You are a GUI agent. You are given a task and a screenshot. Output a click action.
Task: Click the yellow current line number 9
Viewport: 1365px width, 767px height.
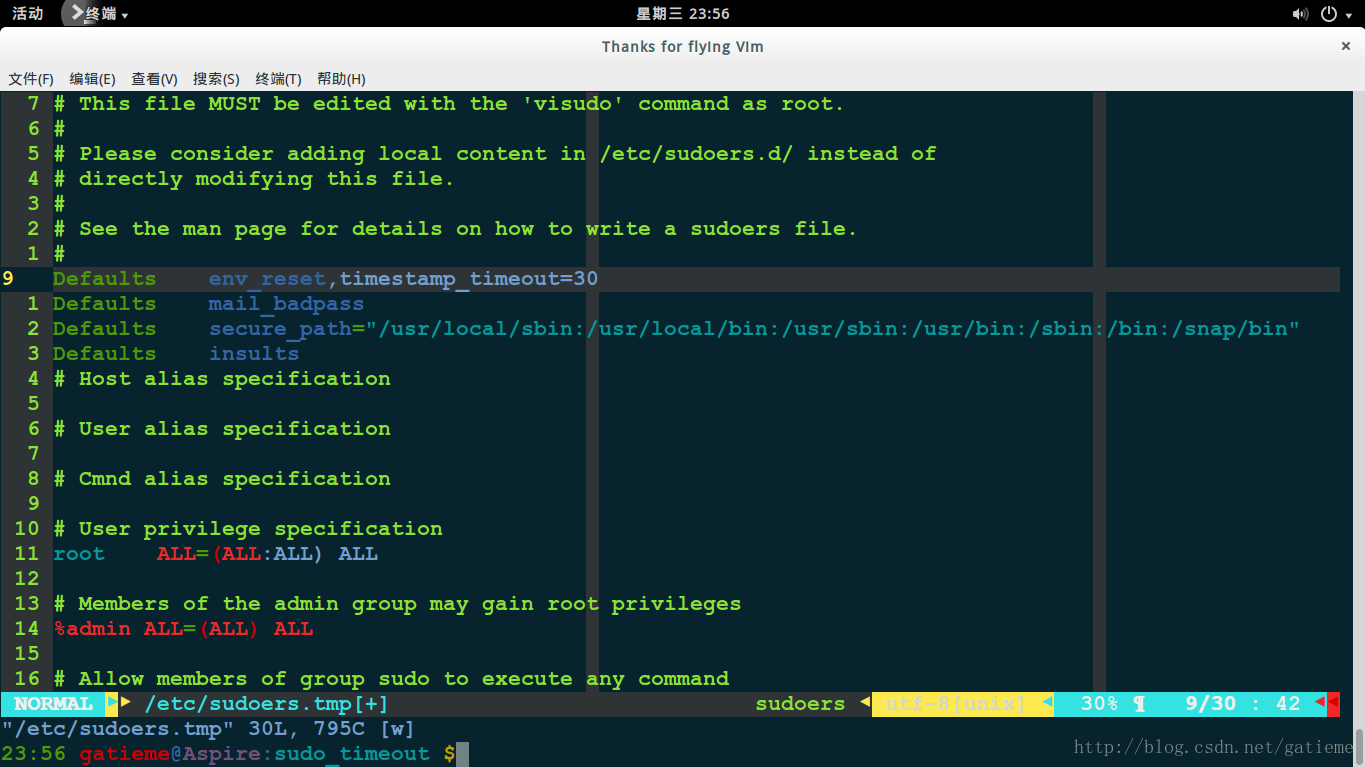pos(8,279)
